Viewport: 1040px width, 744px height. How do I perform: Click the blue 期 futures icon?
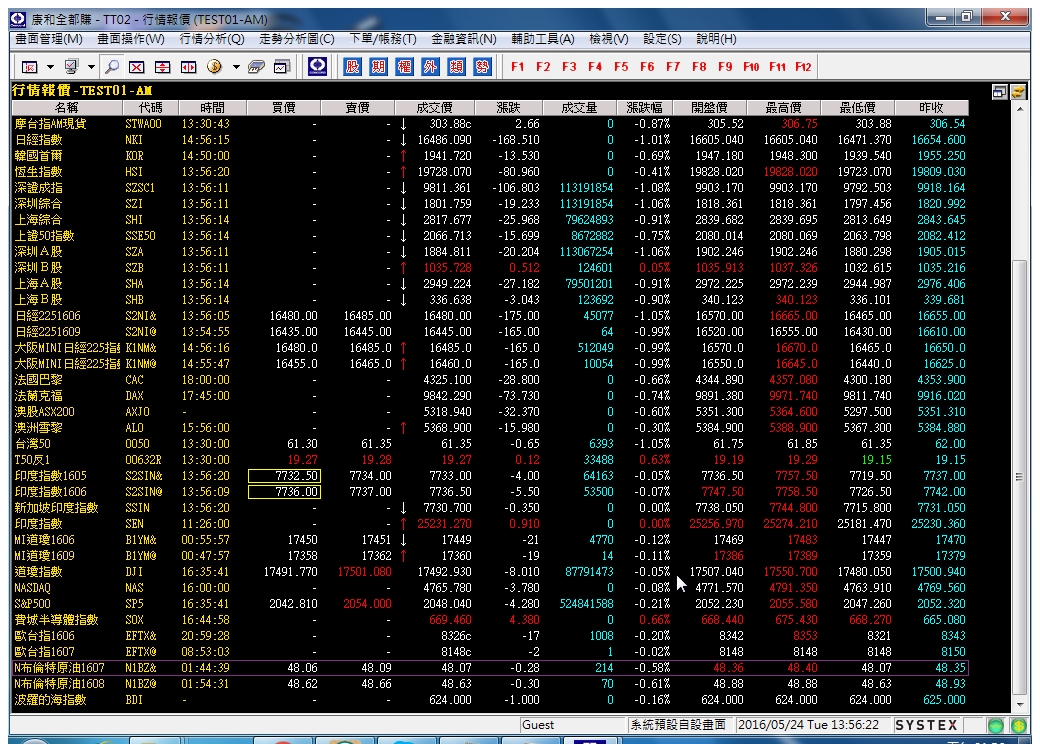pyautogui.click(x=378, y=66)
